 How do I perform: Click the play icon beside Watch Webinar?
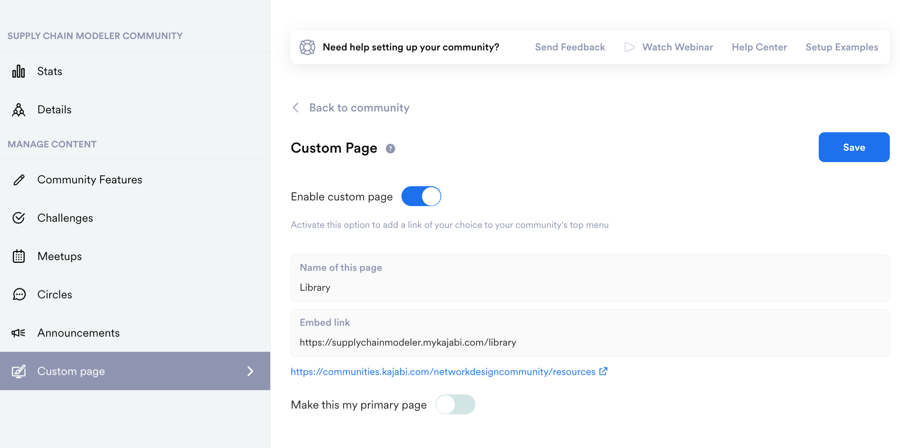pyautogui.click(x=629, y=47)
